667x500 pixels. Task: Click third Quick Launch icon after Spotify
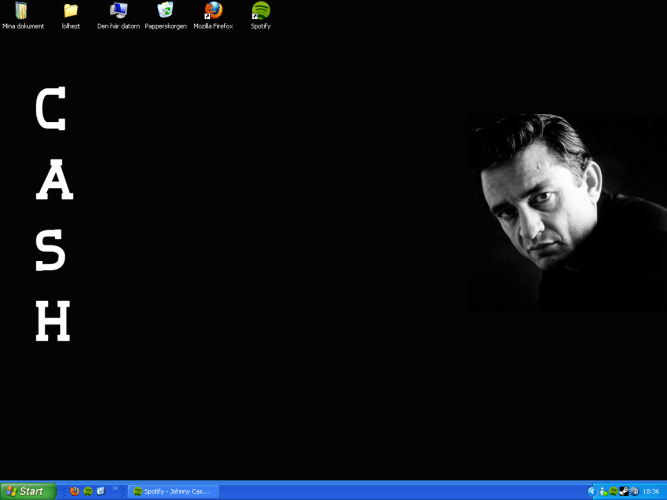click(x=100, y=491)
